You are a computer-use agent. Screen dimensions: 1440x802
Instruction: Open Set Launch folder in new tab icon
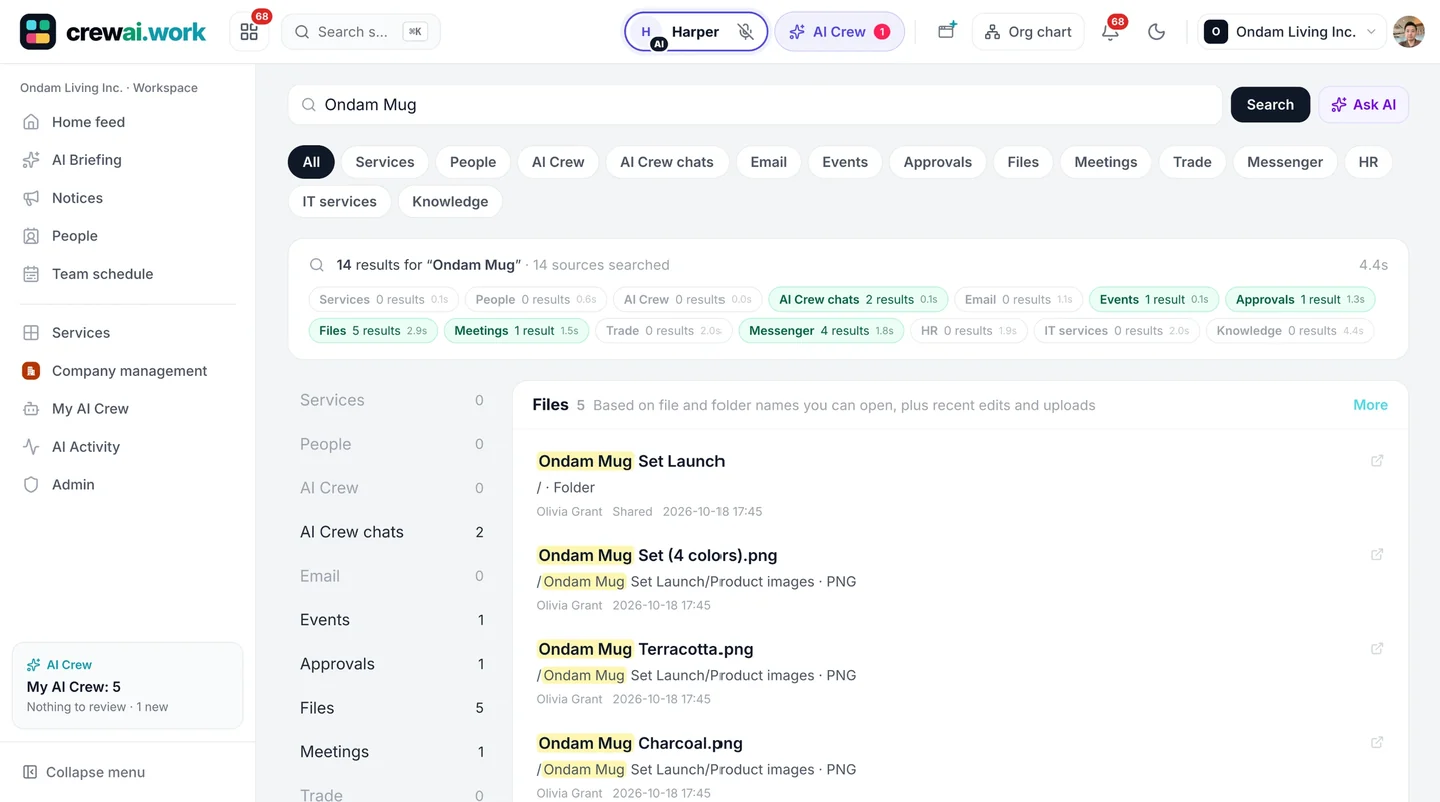tap(1377, 461)
